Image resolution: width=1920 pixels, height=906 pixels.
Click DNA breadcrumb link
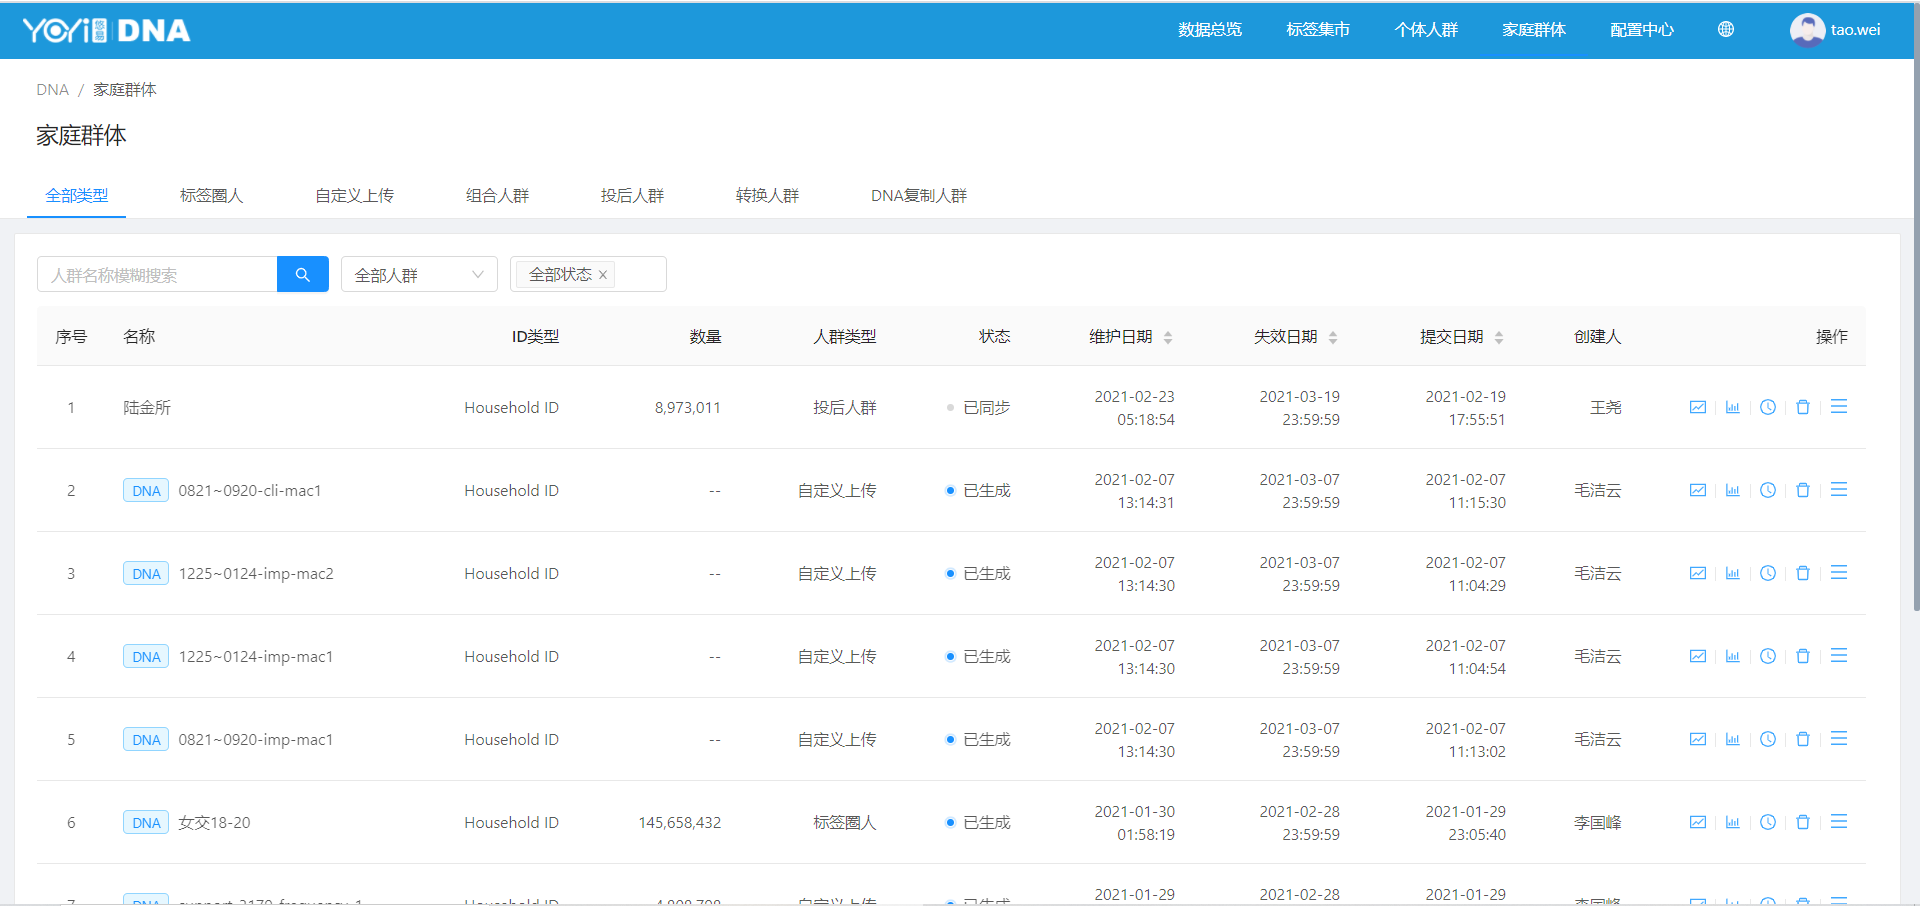[52, 90]
